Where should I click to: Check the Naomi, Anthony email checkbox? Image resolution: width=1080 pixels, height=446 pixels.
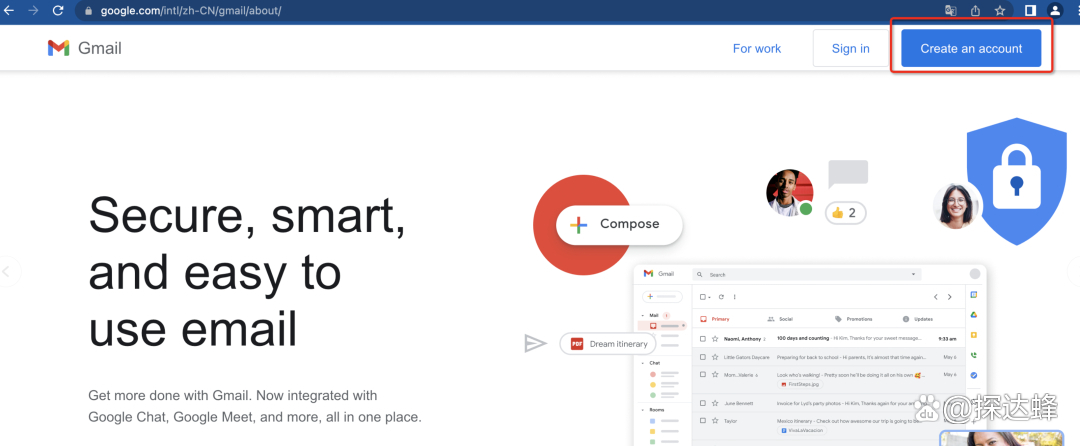[703, 339]
